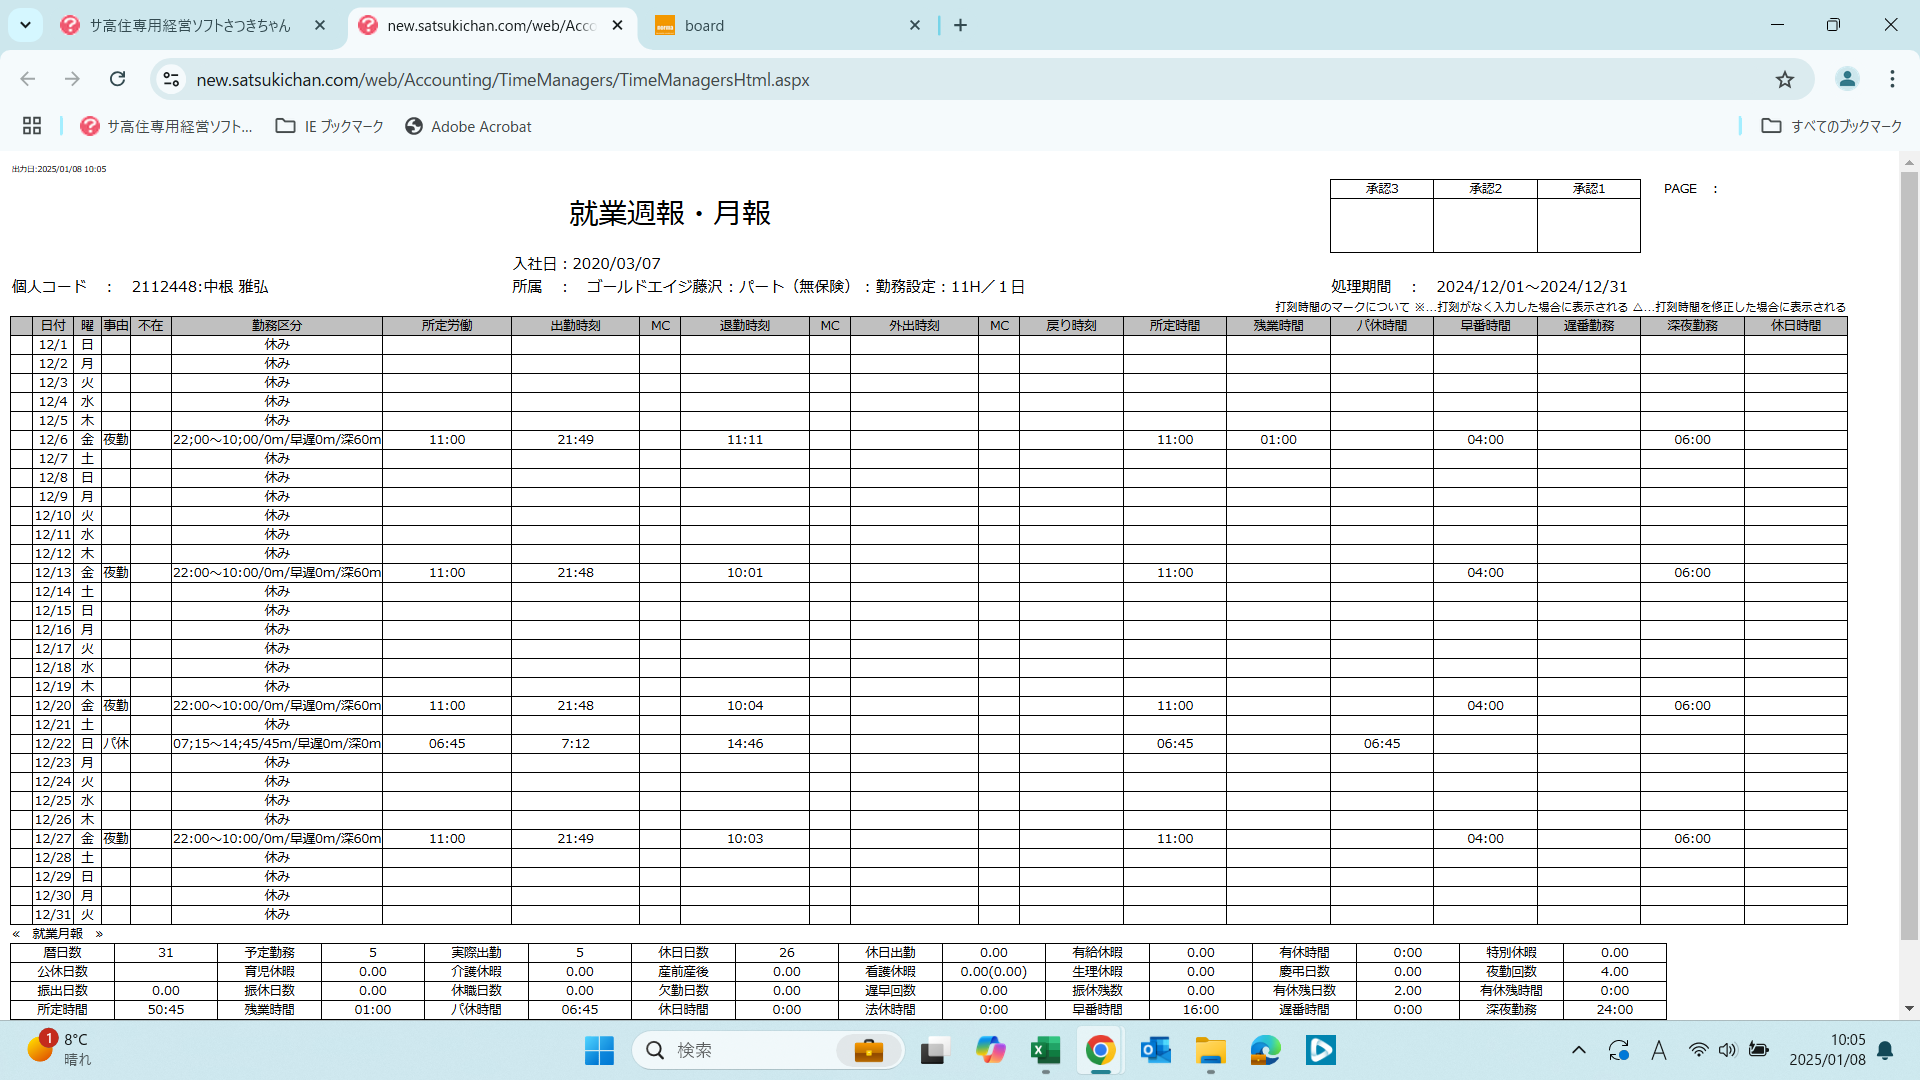The image size is (1920, 1080).
Task: Open File Explorer from taskbar
Action: coord(1210,1050)
